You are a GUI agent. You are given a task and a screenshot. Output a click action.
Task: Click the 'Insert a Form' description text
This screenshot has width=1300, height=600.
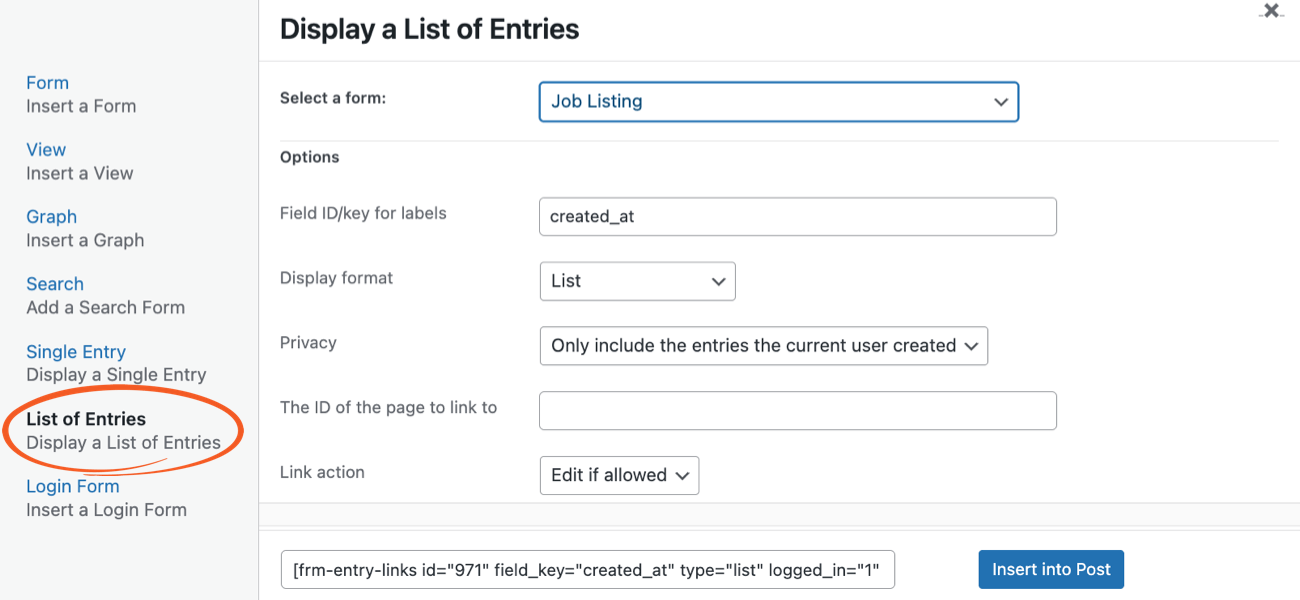(x=81, y=106)
